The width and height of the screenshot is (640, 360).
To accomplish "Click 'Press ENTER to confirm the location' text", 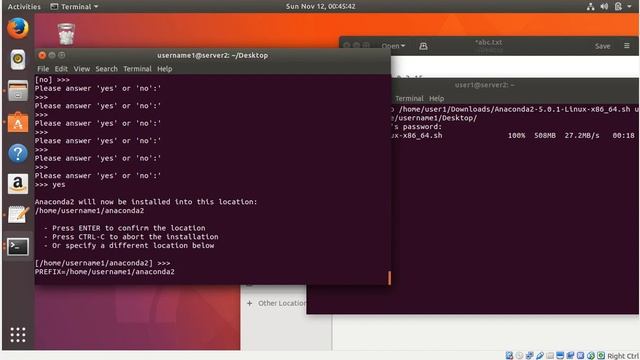I will point(129,228).
